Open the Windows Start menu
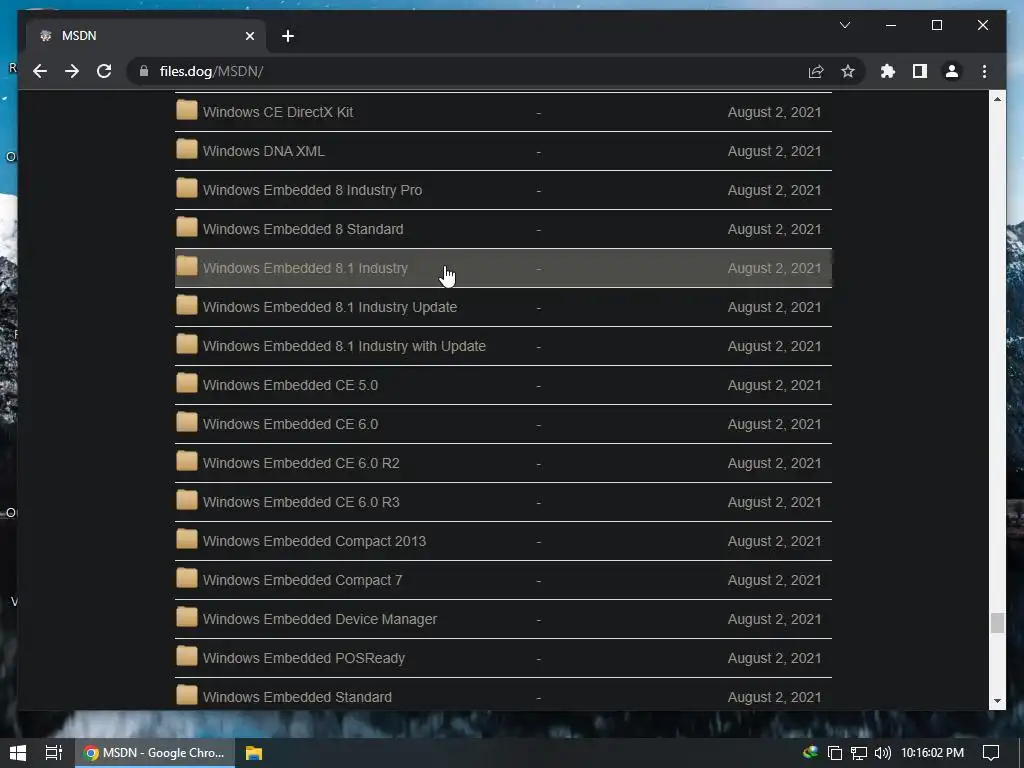The width and height of the screenshot is (1024, 768). tap(18, 753)
